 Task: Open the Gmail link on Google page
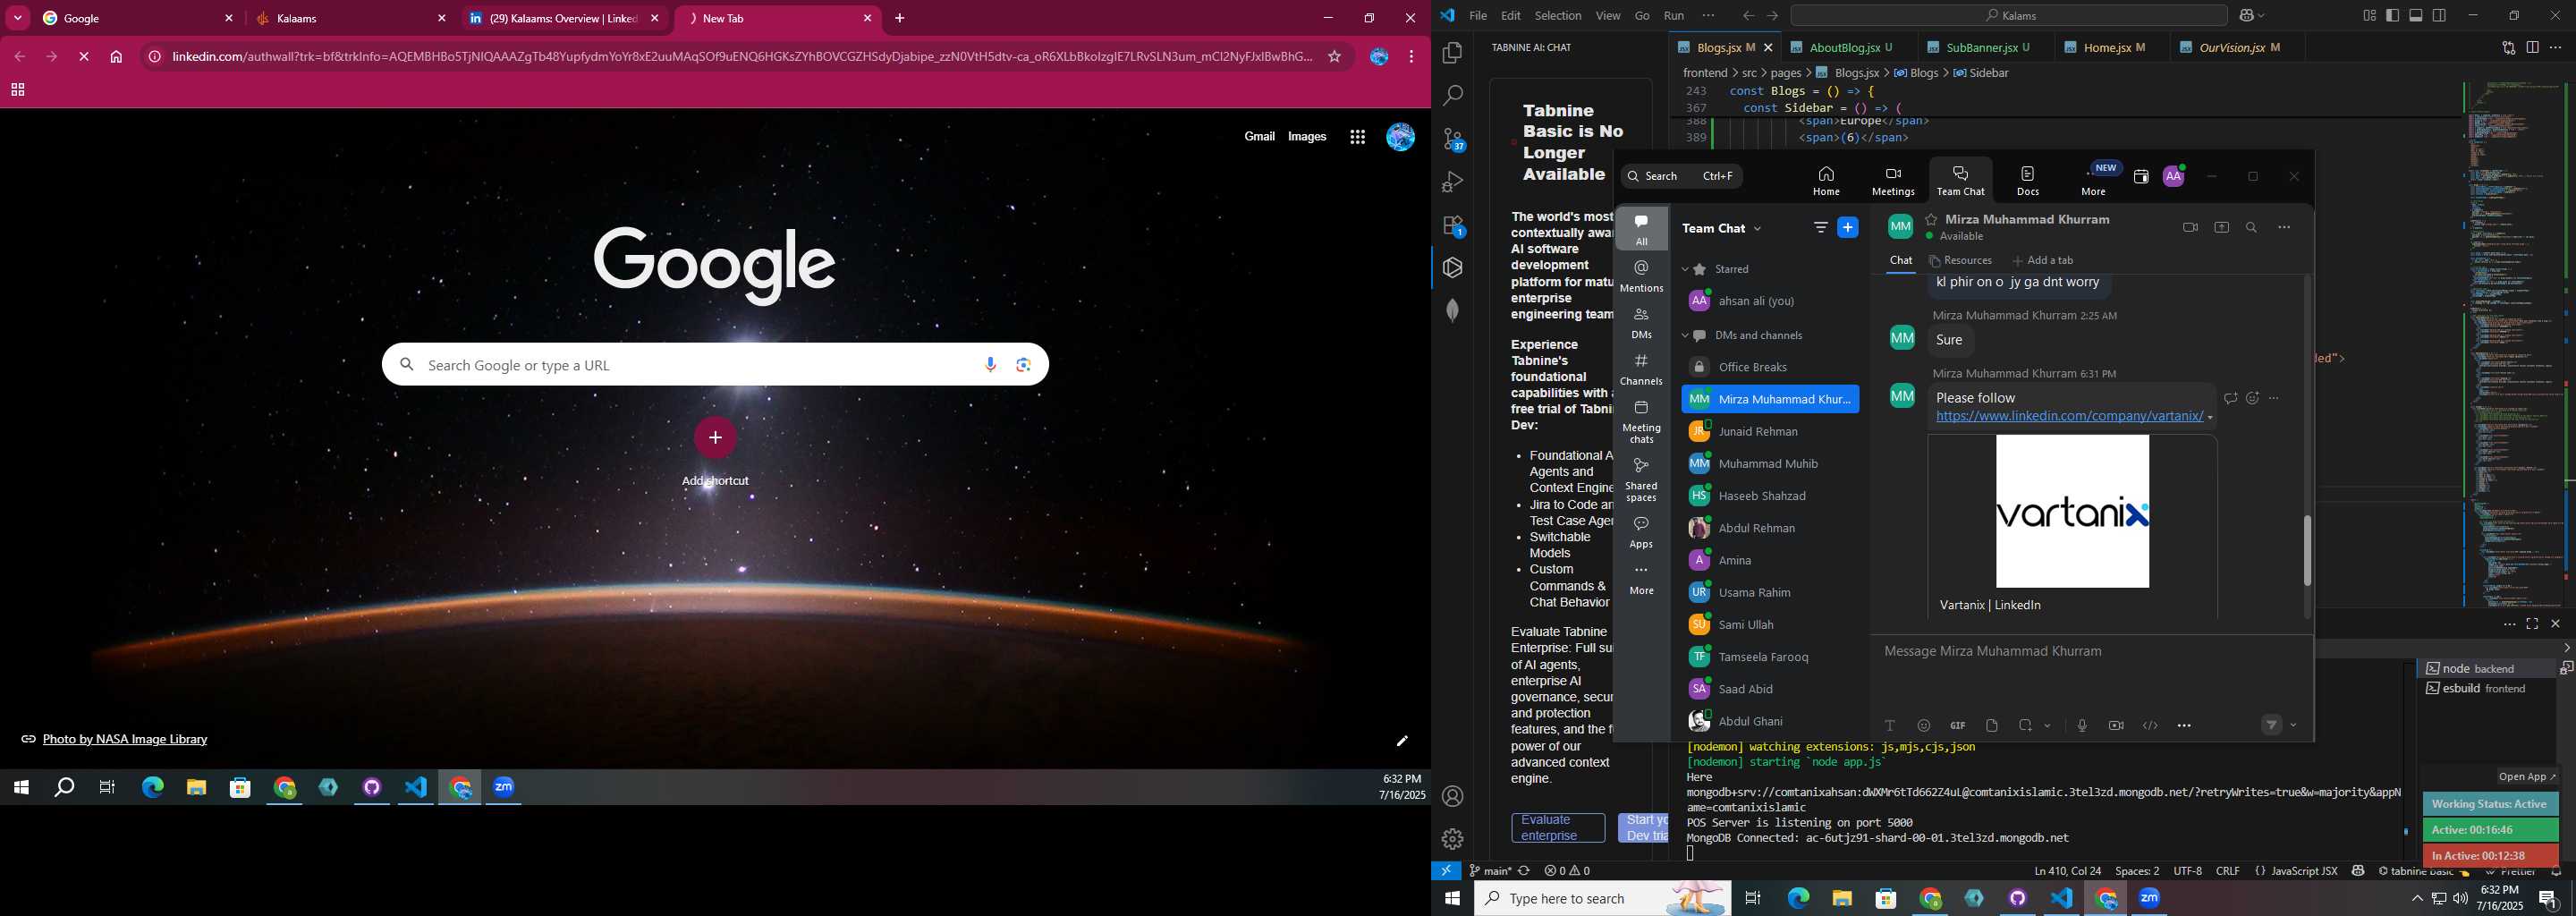click(1259, 137)
